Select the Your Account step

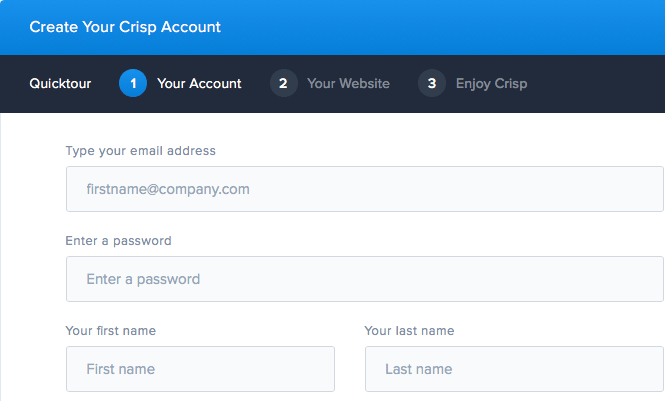point(199,84)
